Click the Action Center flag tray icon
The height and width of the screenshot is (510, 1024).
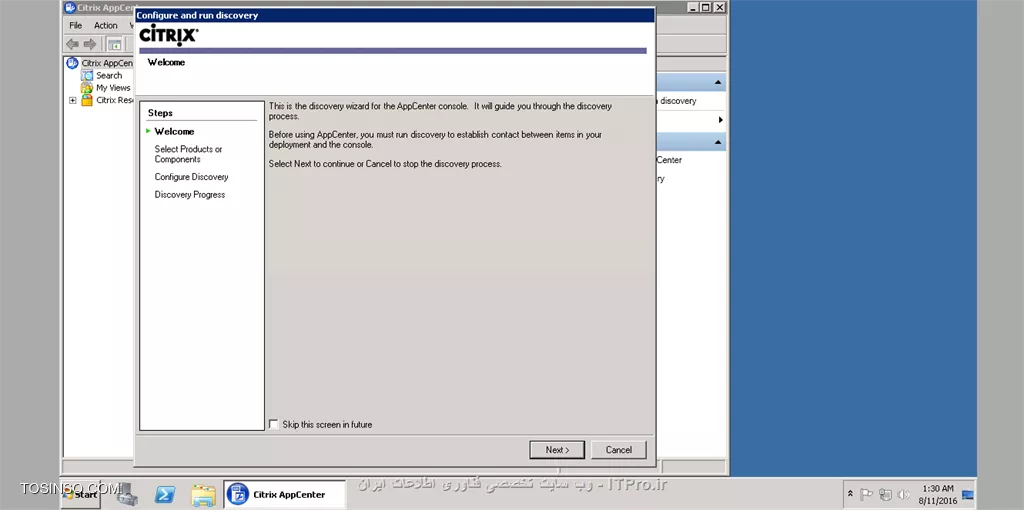point(866,494)
